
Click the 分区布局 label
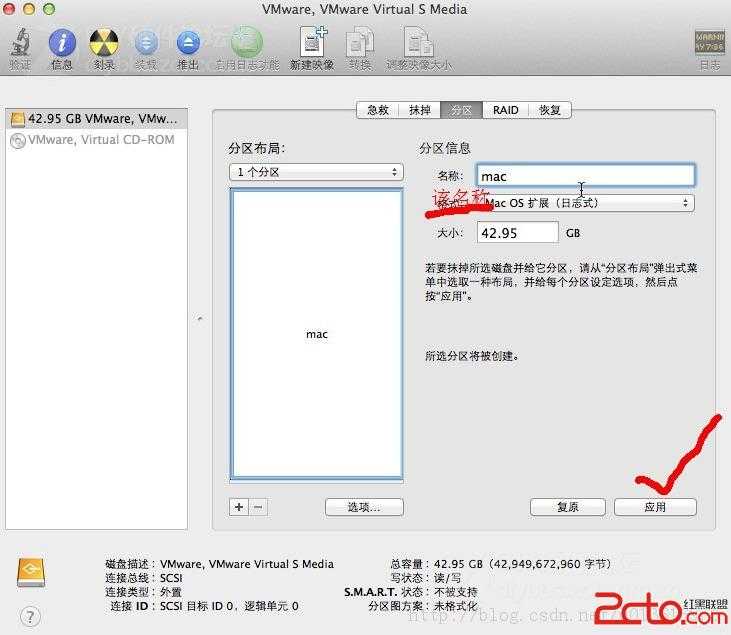point(256,148)
